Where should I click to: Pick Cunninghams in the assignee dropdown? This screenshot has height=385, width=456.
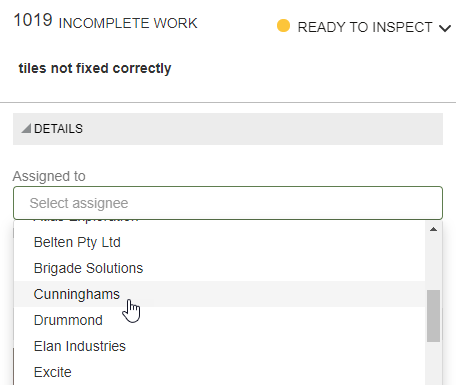tap(219, 294)
